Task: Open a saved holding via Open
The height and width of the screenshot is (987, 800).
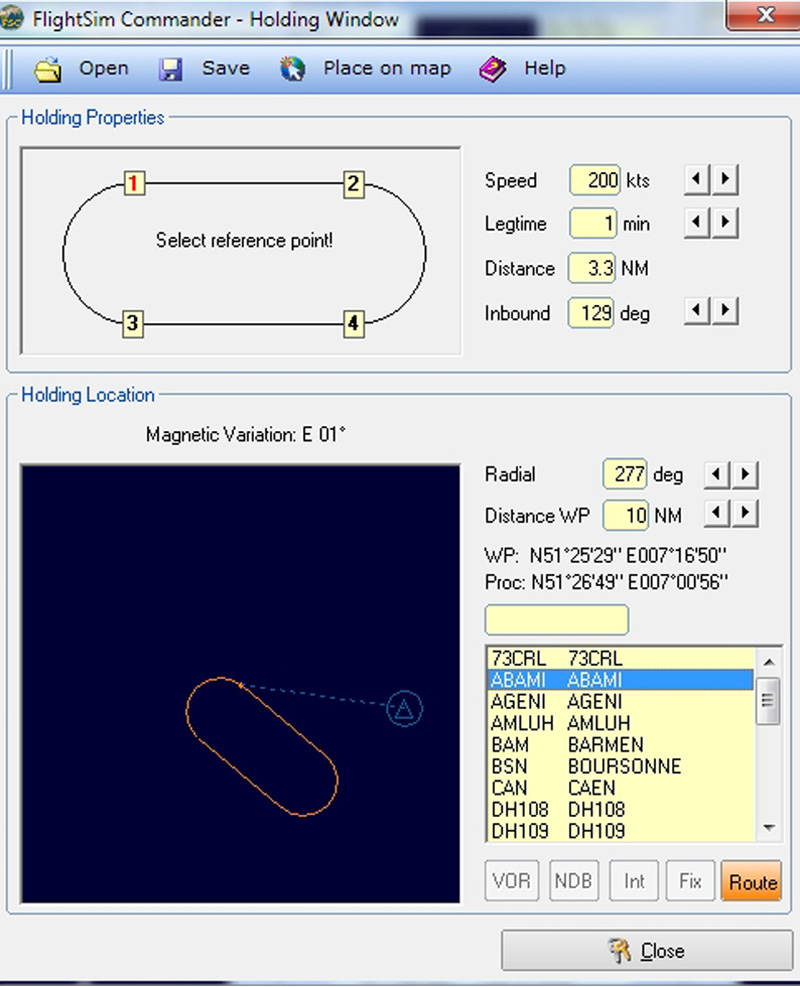Action: [x=103, y=68]
